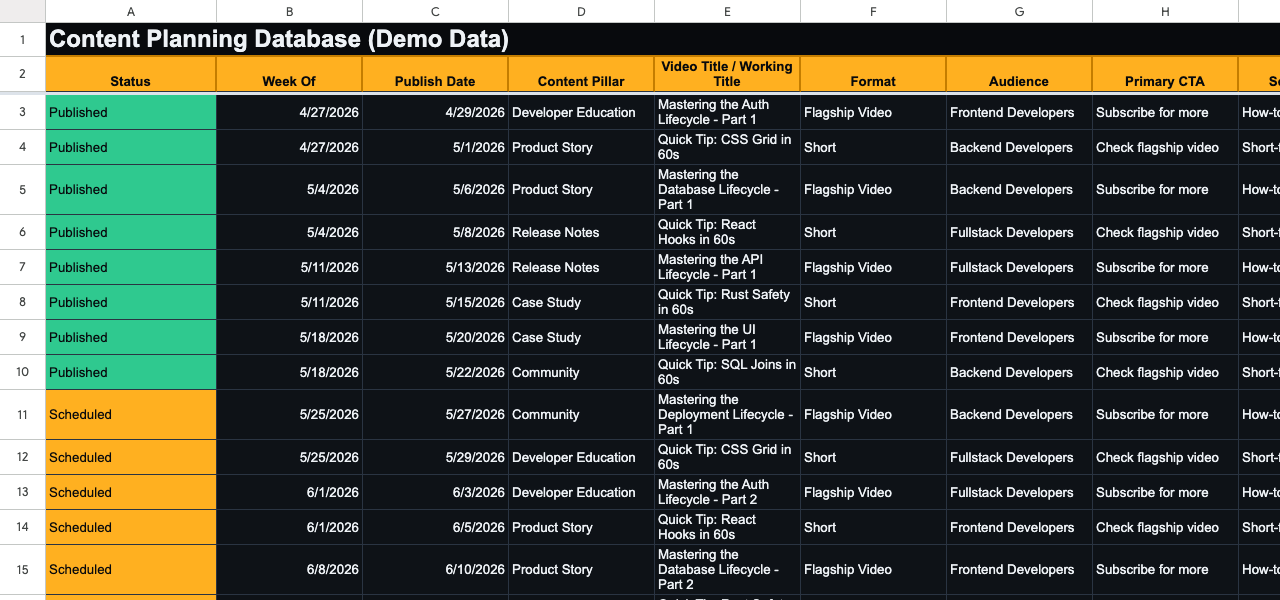Click Week Of 5/4/2026 in row 5
This screenshot has width=1280, height=600.
tap(289, 189)
